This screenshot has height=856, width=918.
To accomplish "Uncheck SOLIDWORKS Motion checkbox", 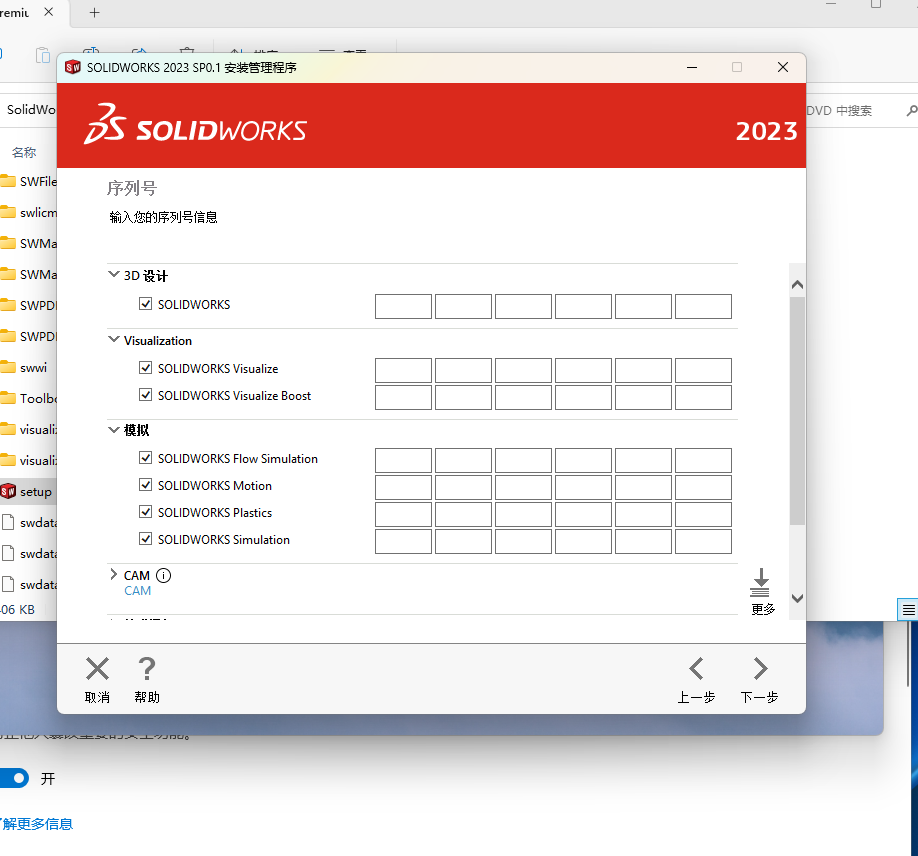I will tap(146, 485).
